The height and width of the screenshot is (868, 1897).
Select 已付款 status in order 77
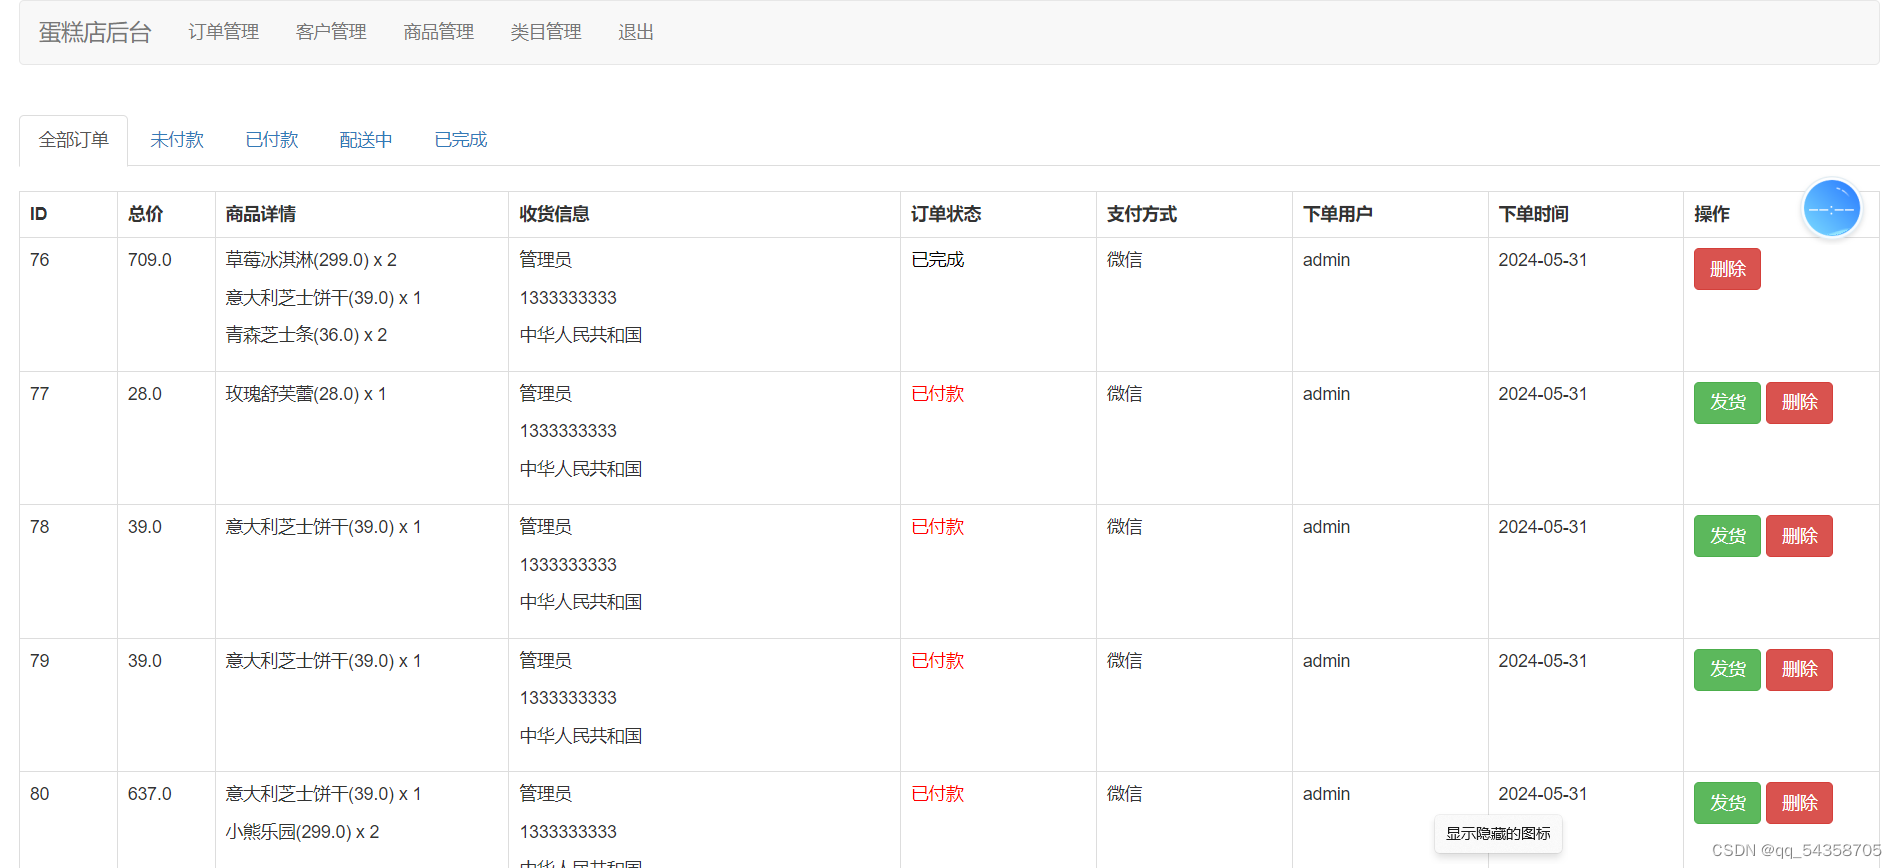click(x=938, y=394)
